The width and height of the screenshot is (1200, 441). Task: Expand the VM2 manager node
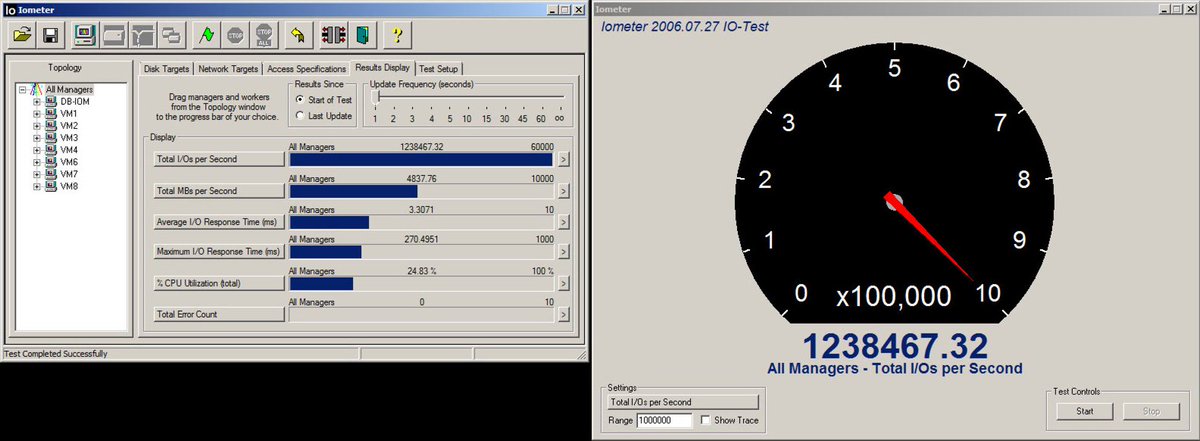click(37, 126)
